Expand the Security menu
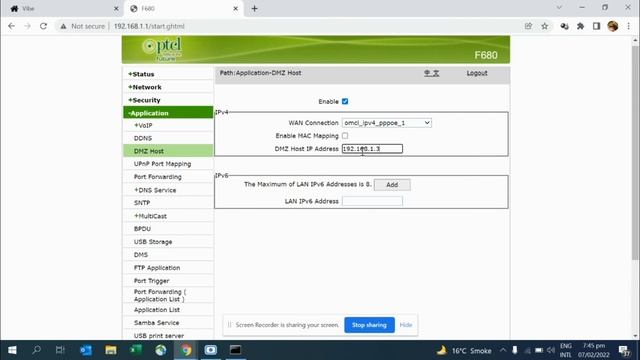 (144, 100)
